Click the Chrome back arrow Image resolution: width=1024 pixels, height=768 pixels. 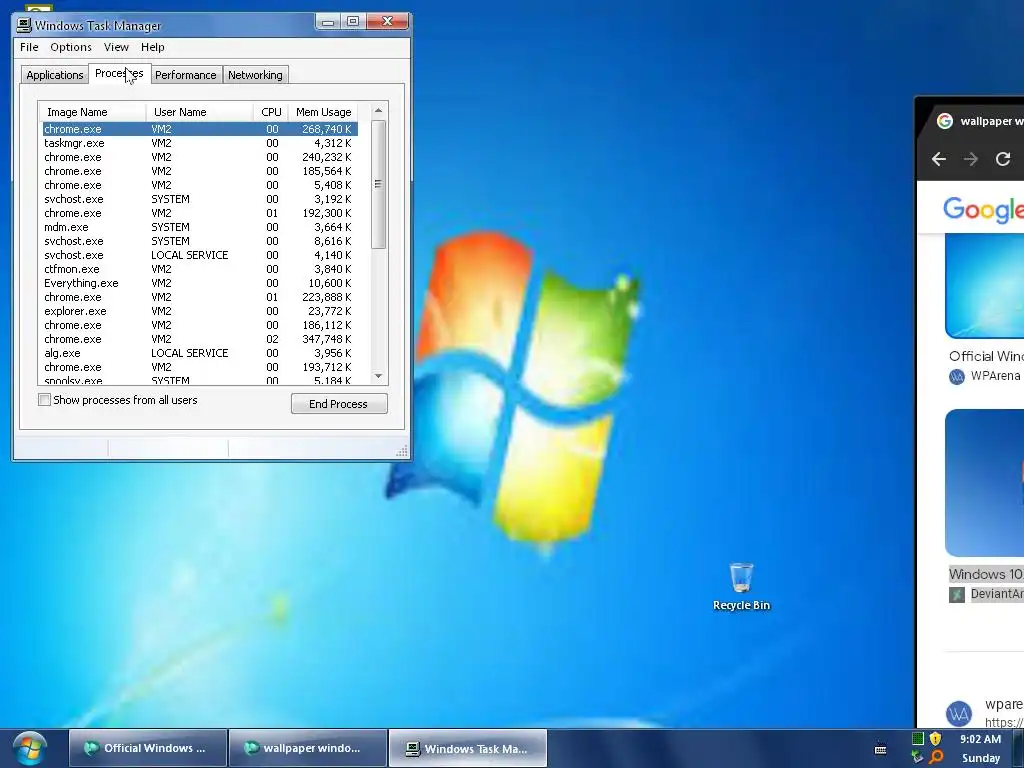coord(938,159)
